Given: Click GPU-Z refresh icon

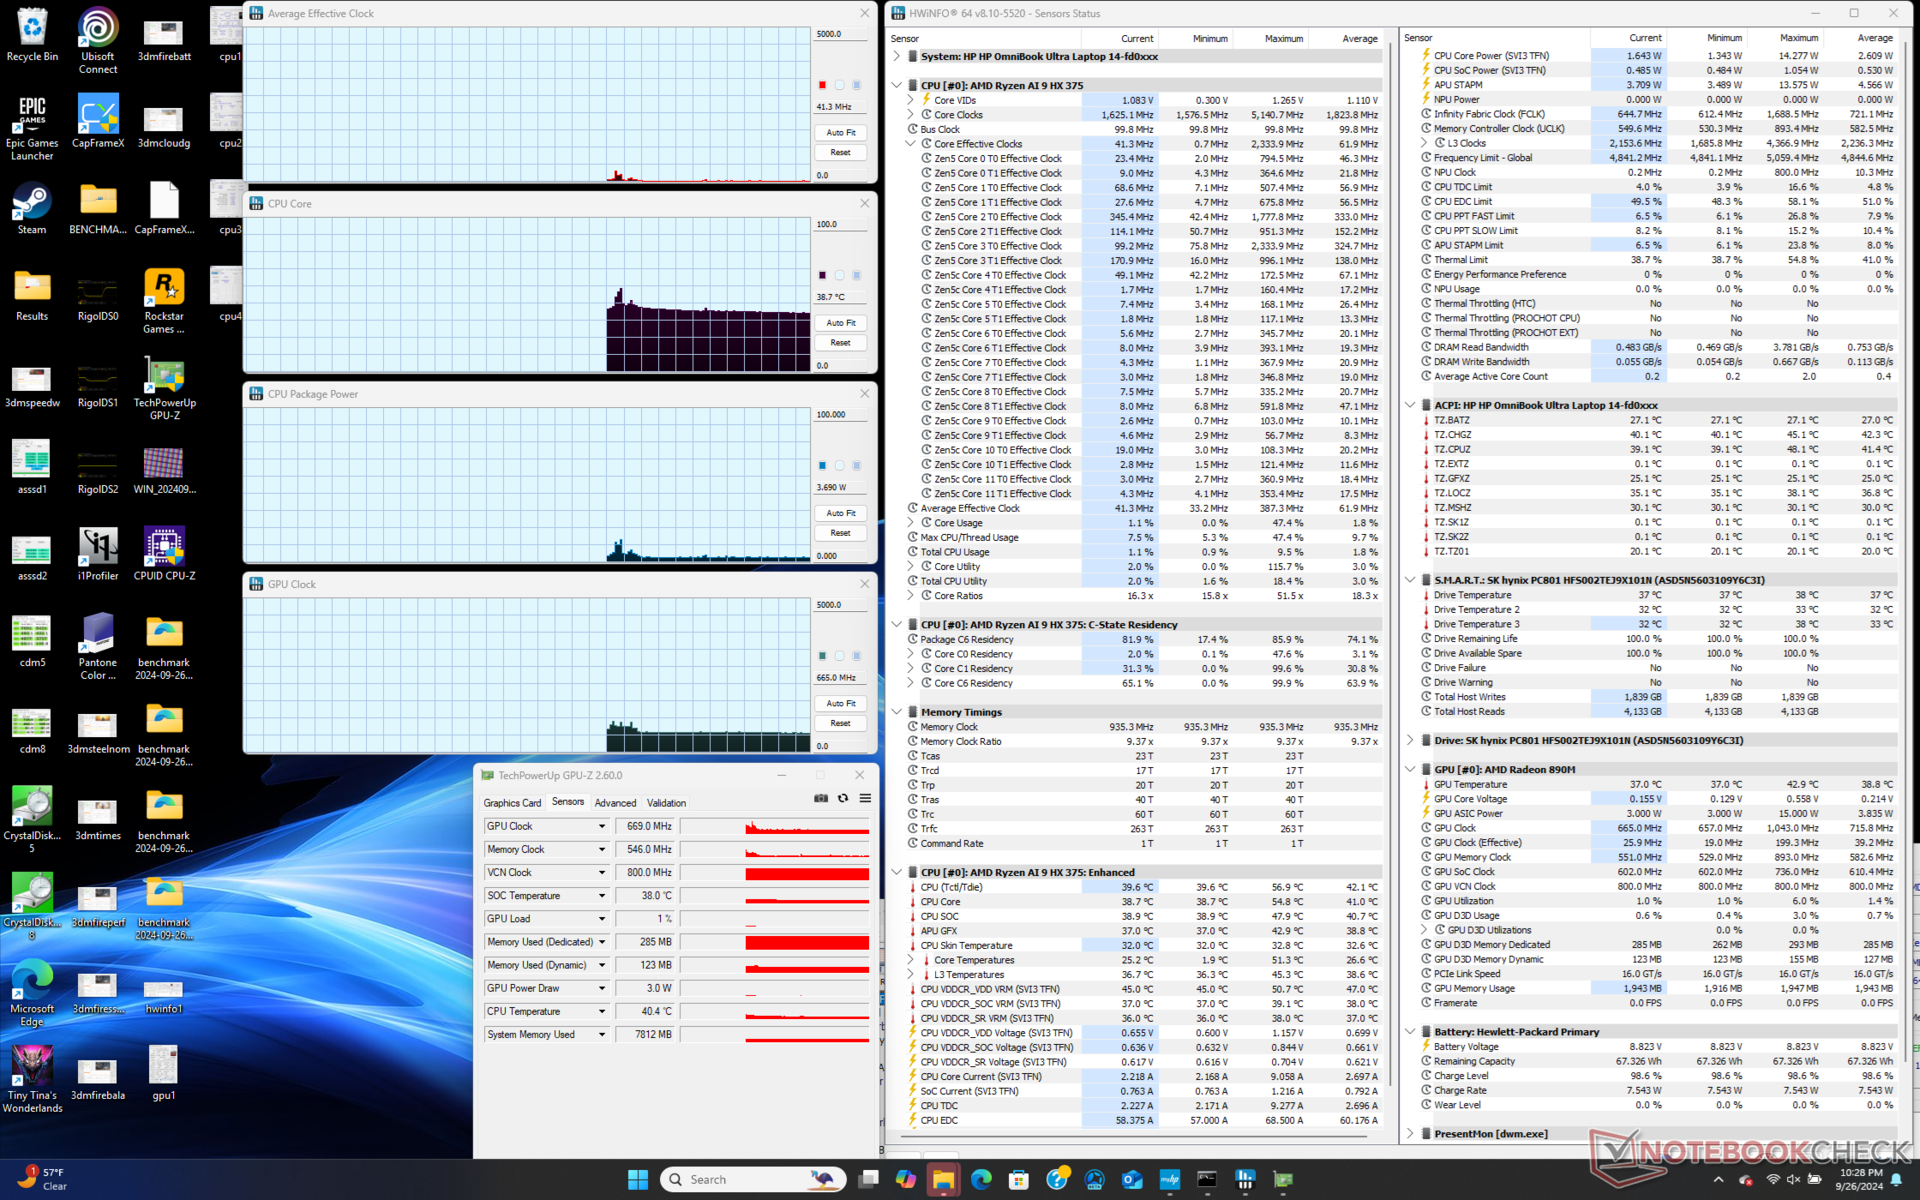Looking at the screenshot, I should (843, 798).
